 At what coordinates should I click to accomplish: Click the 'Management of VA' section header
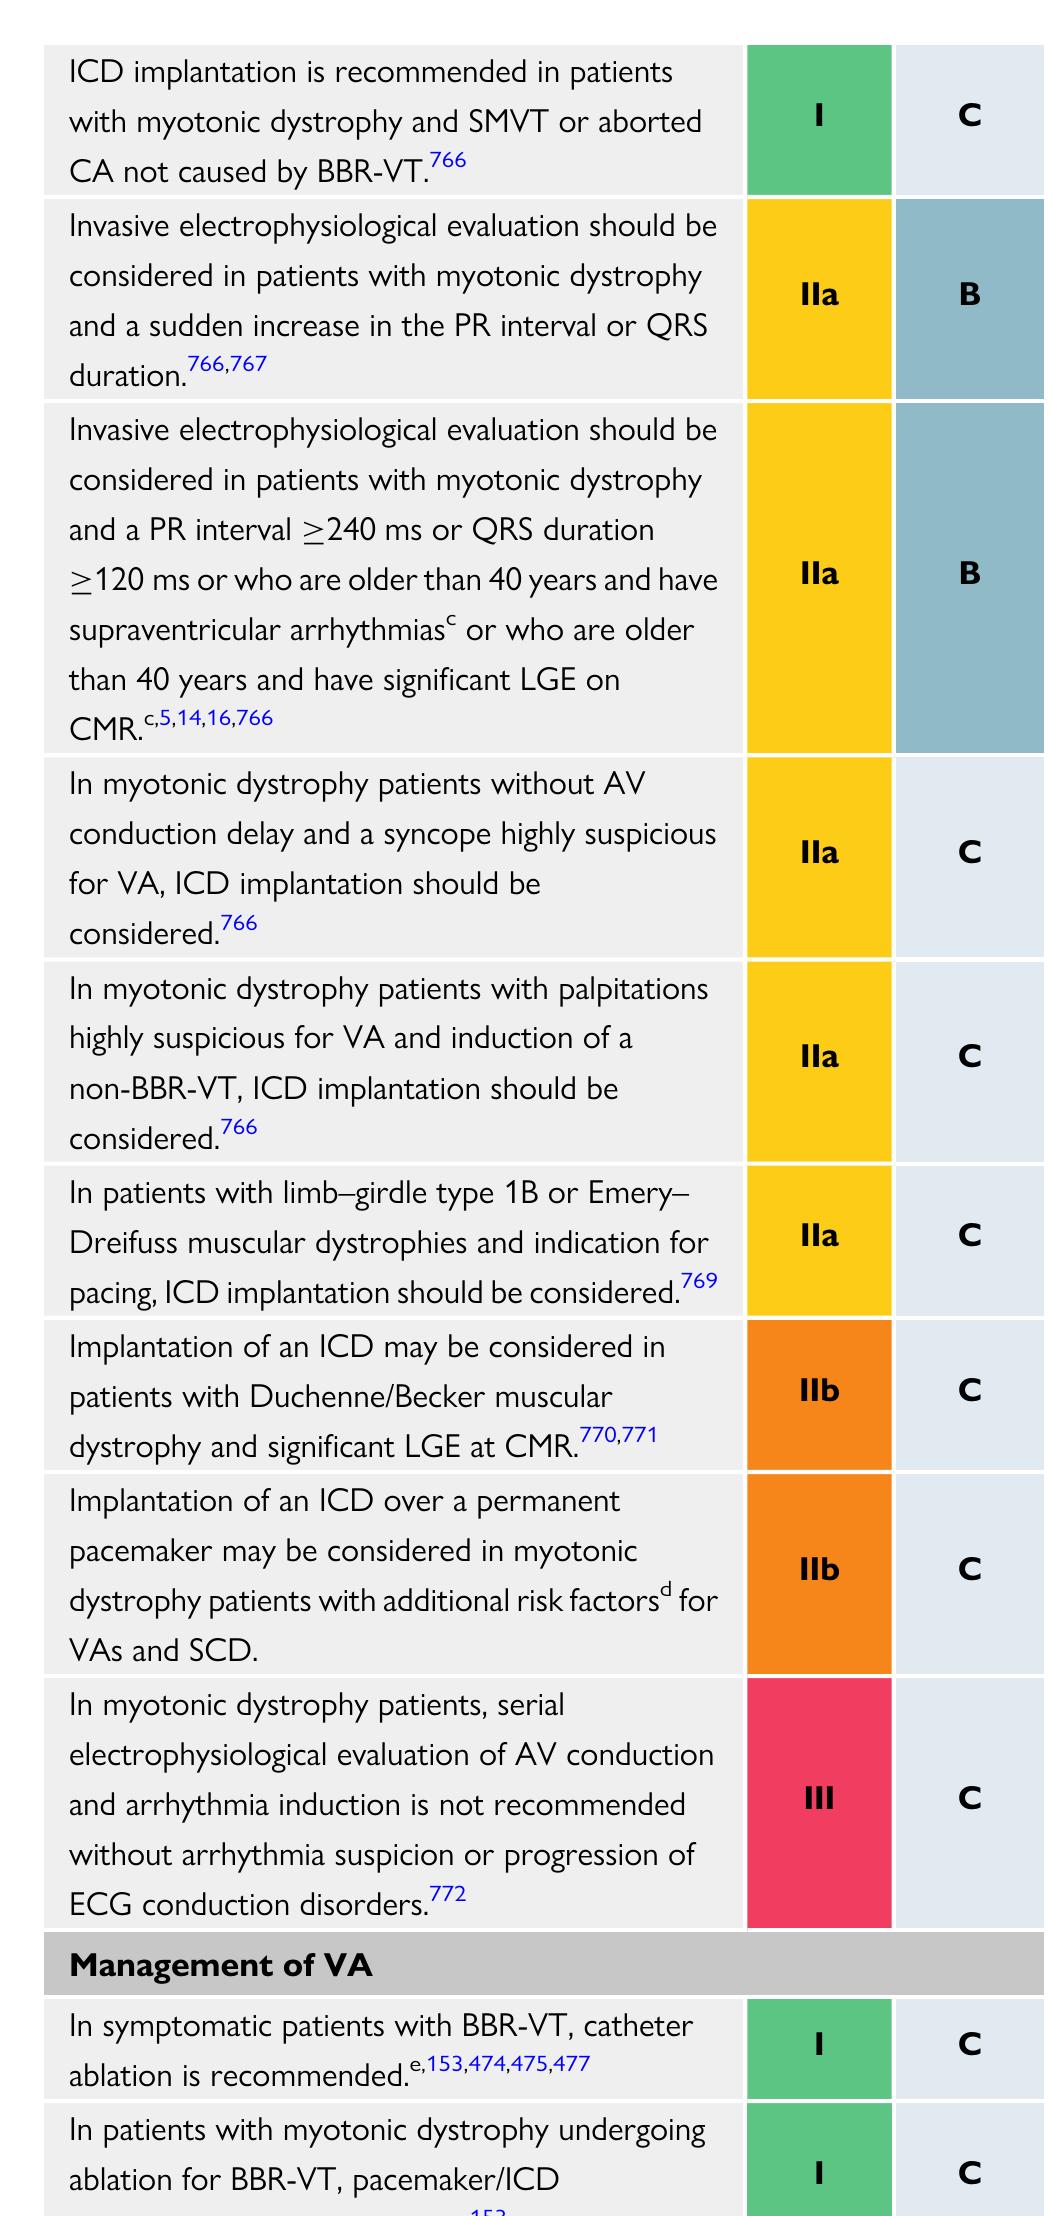pyautogui.click(x=221, y=1965)
